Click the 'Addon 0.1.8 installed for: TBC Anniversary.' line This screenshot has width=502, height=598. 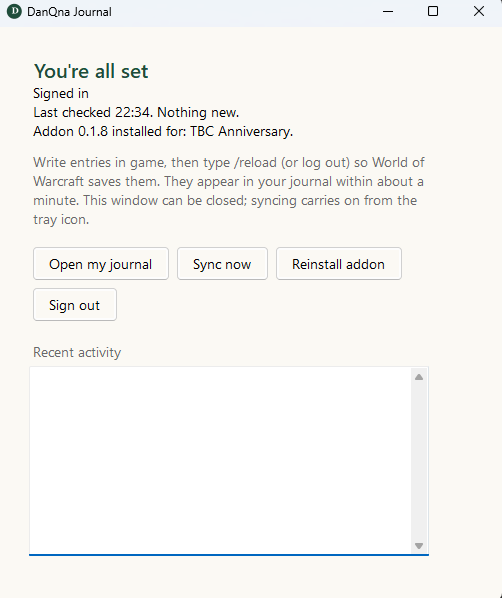click(163, 132)
